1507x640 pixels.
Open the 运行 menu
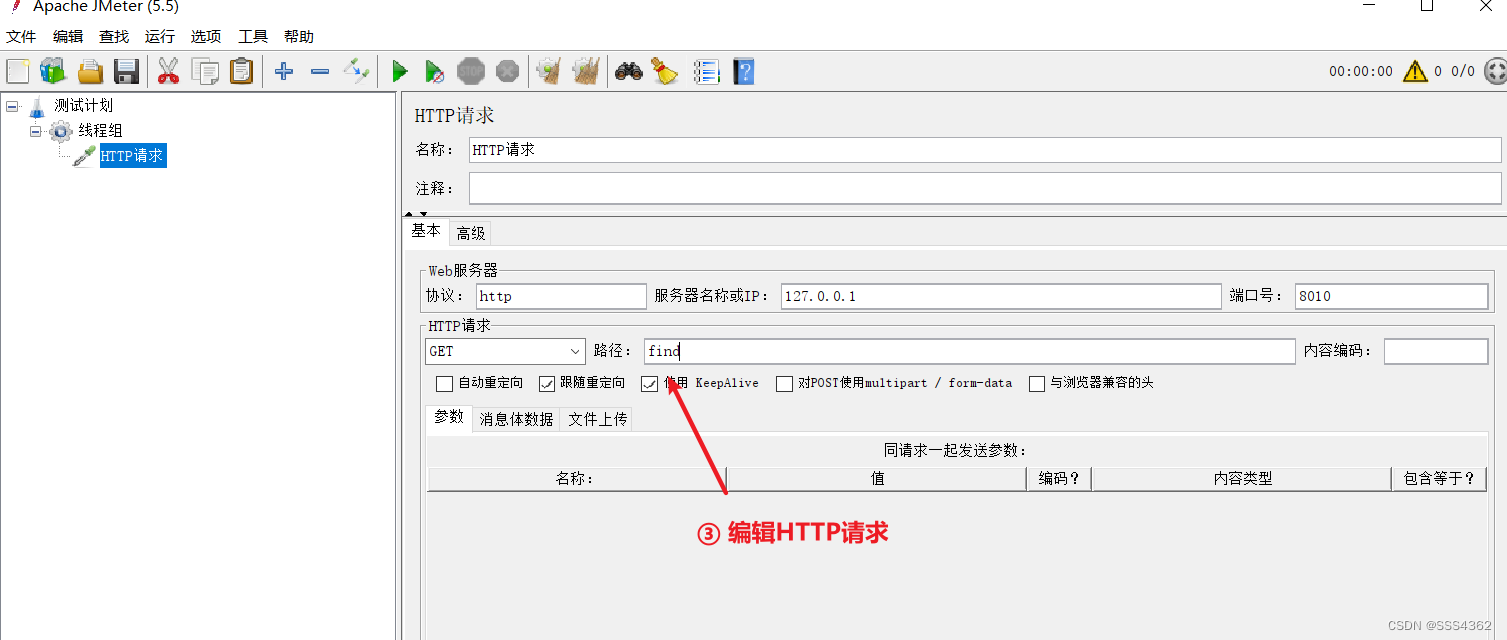[x=160, y=36]
